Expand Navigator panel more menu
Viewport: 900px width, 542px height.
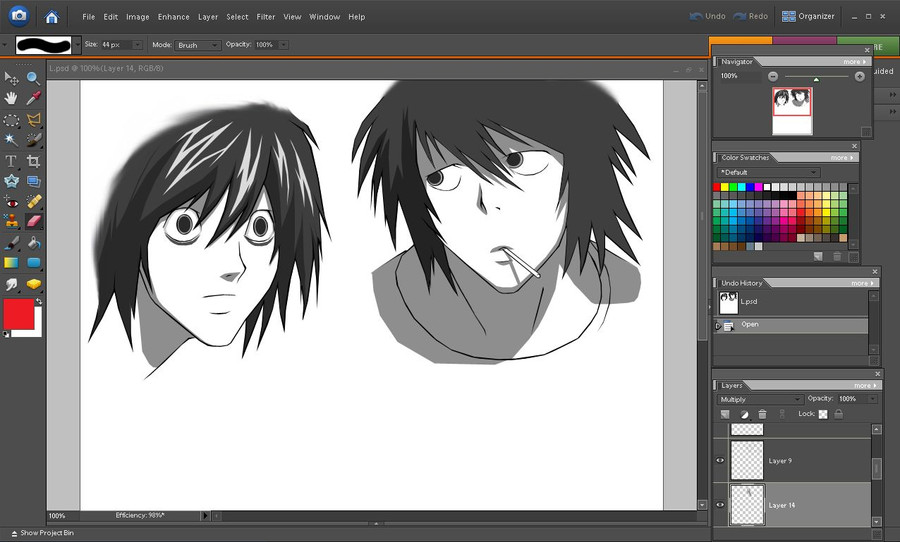pyautogui.click(x=854, y=61)
